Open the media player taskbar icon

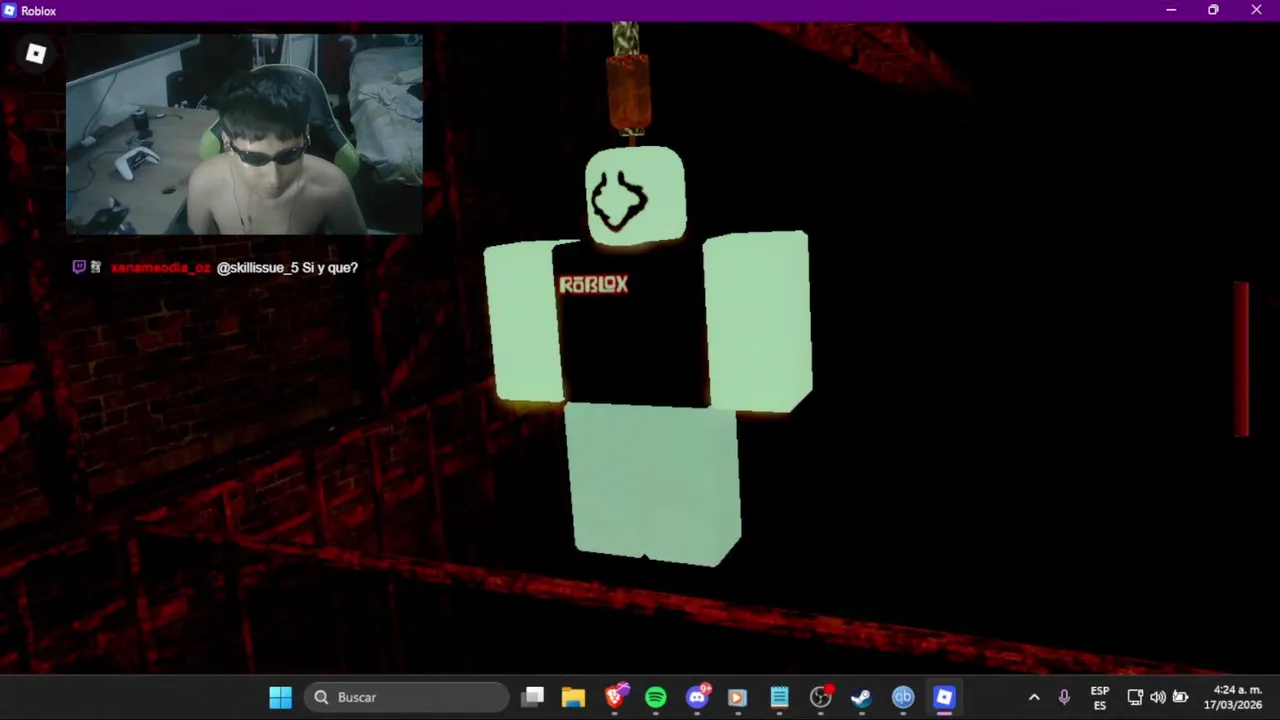point(737,697)
